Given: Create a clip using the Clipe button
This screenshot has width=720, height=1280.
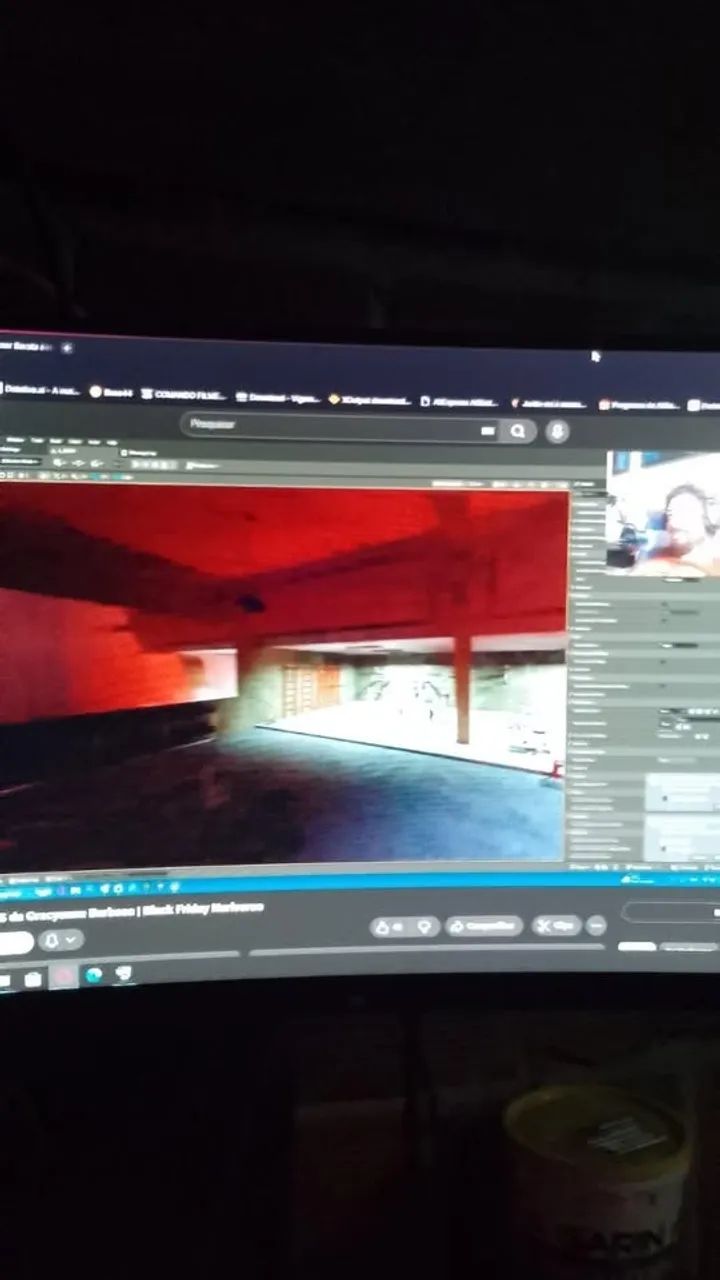Looking at the screenshot, I should pos(557,925).
